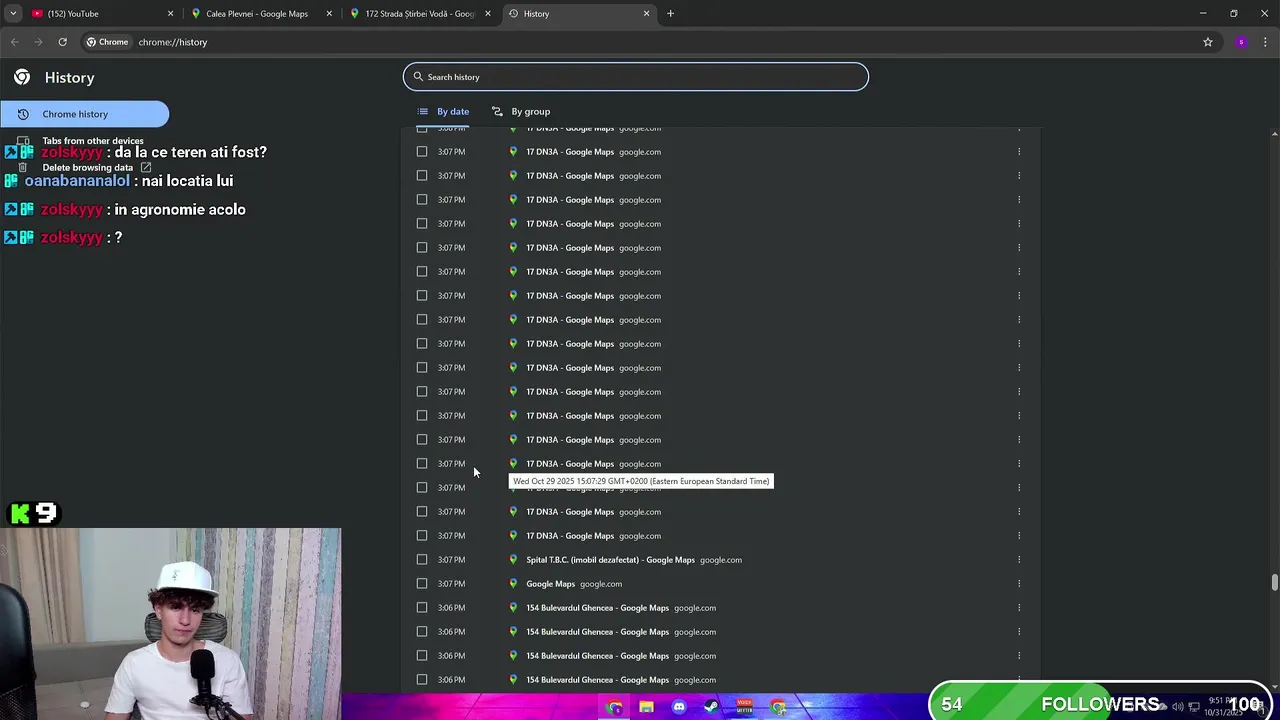This screenshot has width=1280, height=720.
Task: Open Chrome with profile badge from taskbar
Action: [x=614, y=708]
